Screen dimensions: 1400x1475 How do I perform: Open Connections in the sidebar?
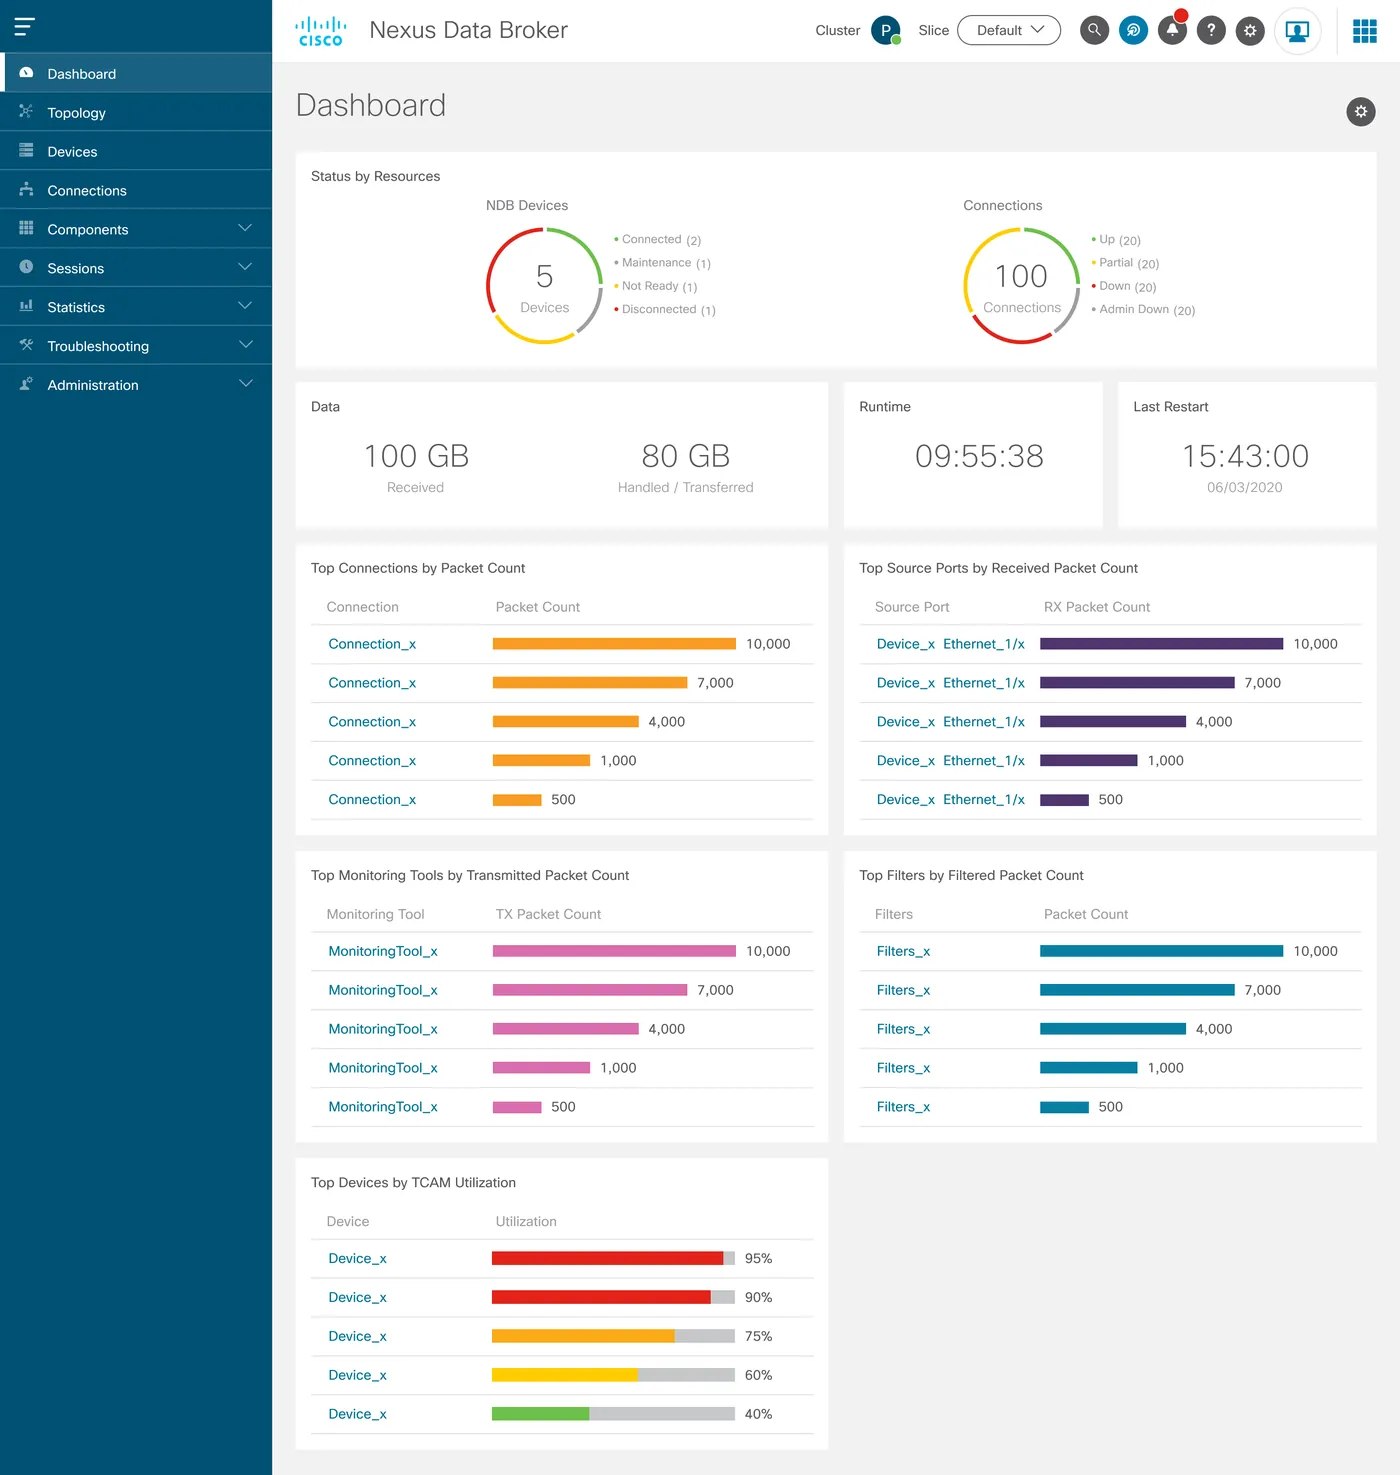pyautogui.click(x=136, y=190)
